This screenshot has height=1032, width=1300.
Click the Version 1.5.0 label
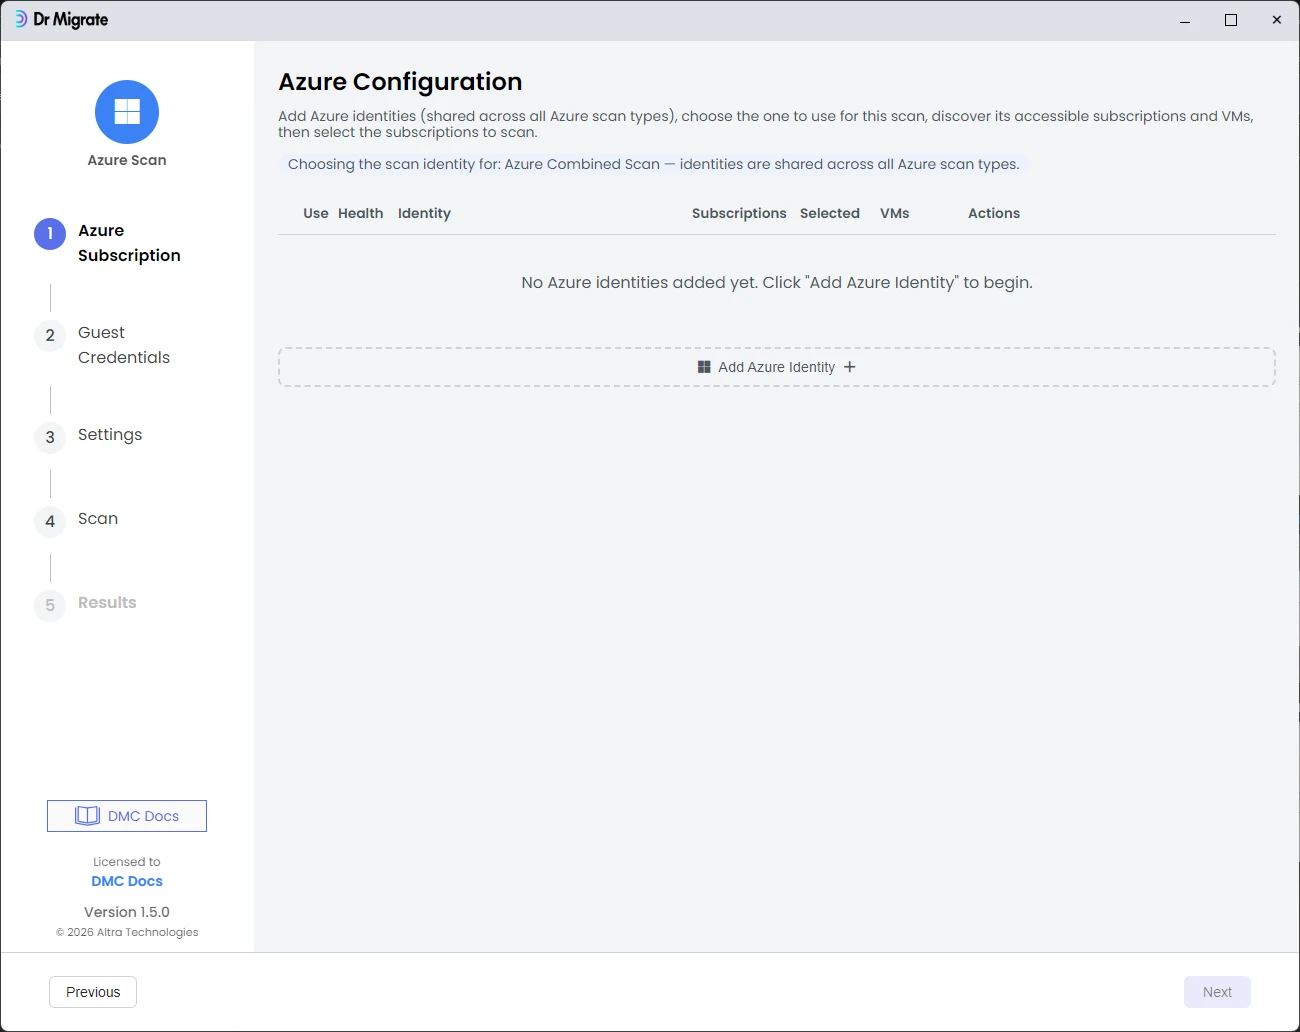[127, 912]
